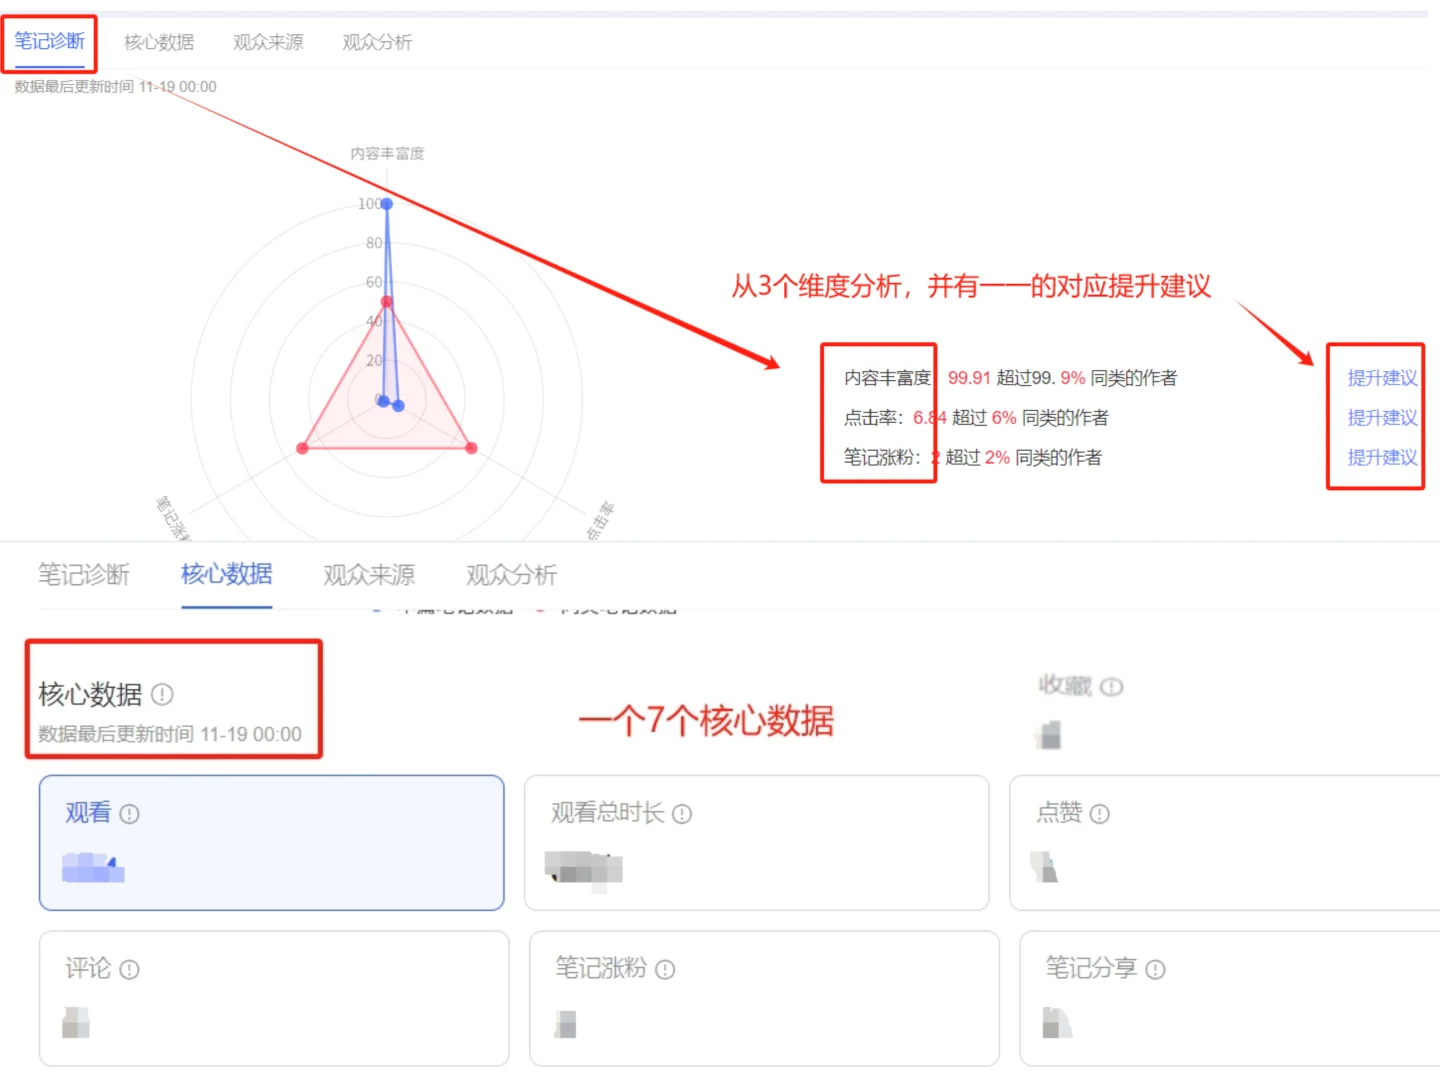Click info icon beside 笔记涨粉 card

click(665, 969)
